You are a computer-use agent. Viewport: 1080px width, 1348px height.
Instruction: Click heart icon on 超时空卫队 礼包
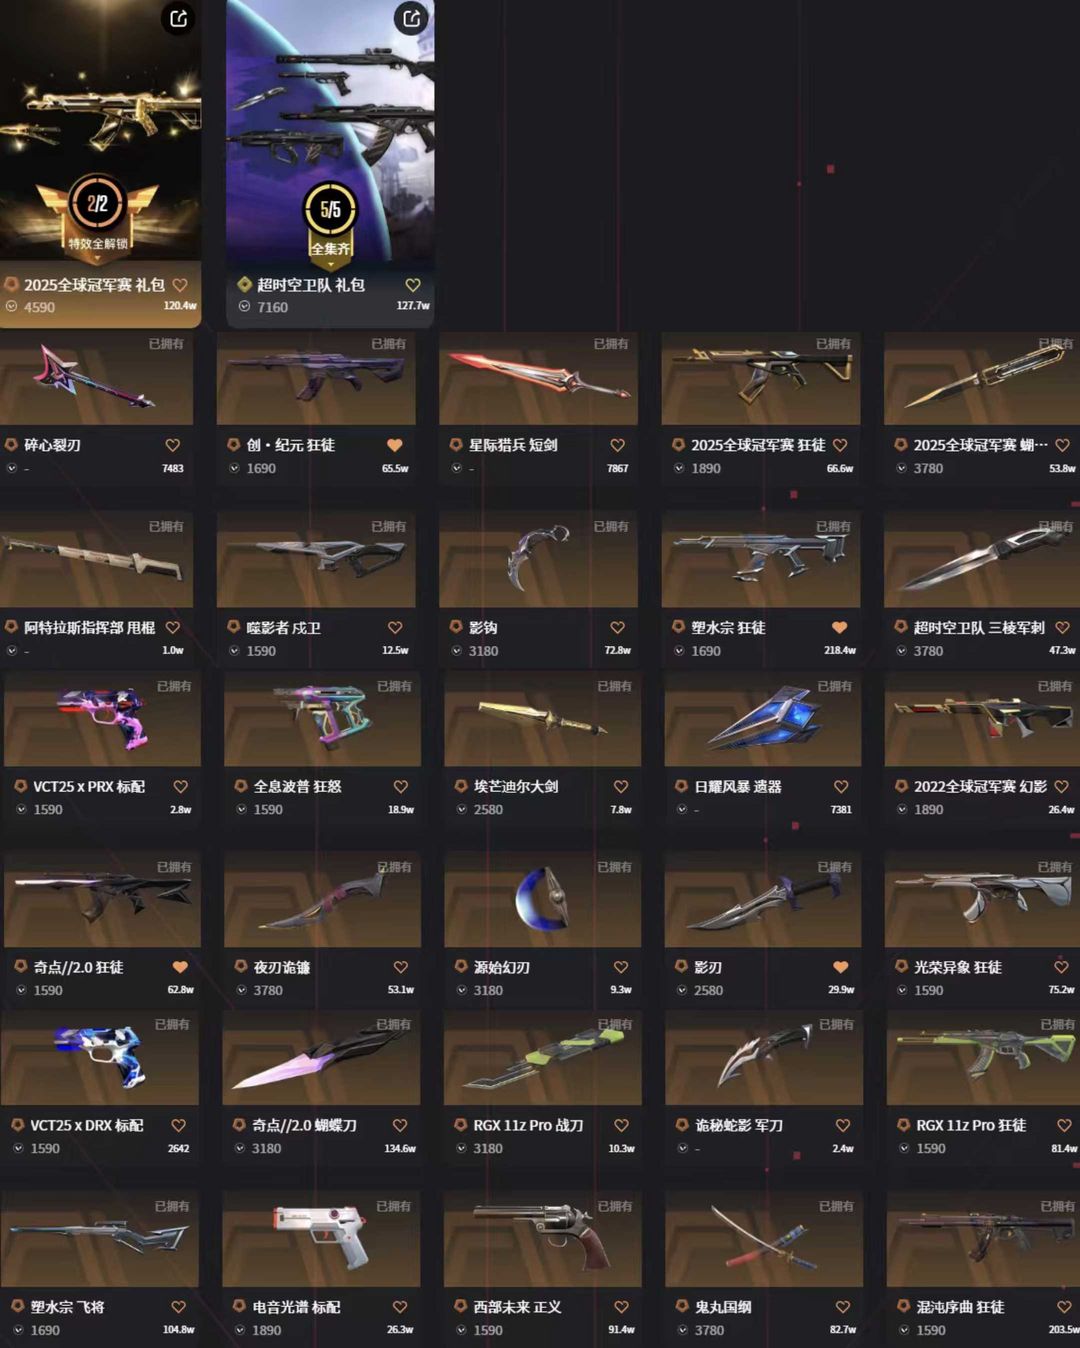pyautogui.click(x=413, y=285)
